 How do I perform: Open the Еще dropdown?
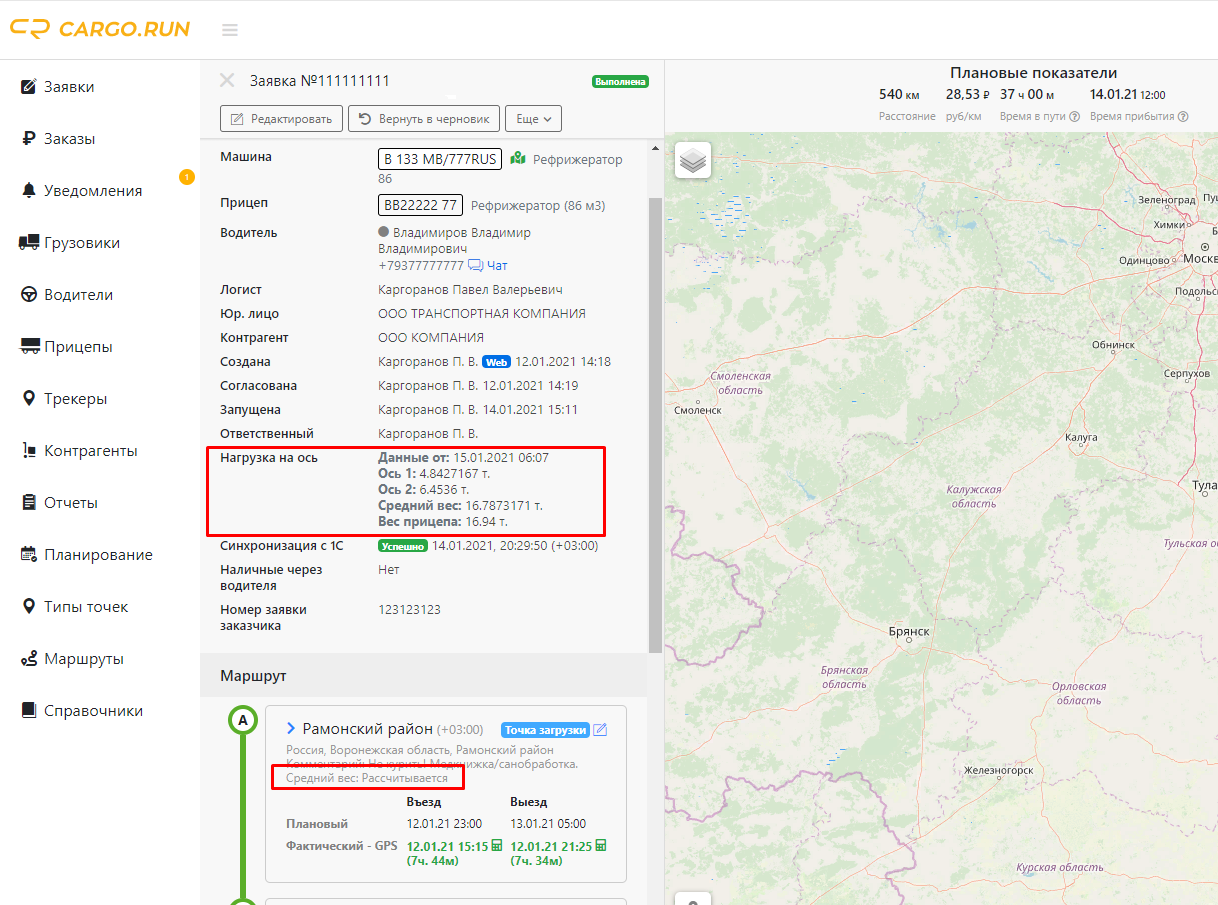coord(533,118)
